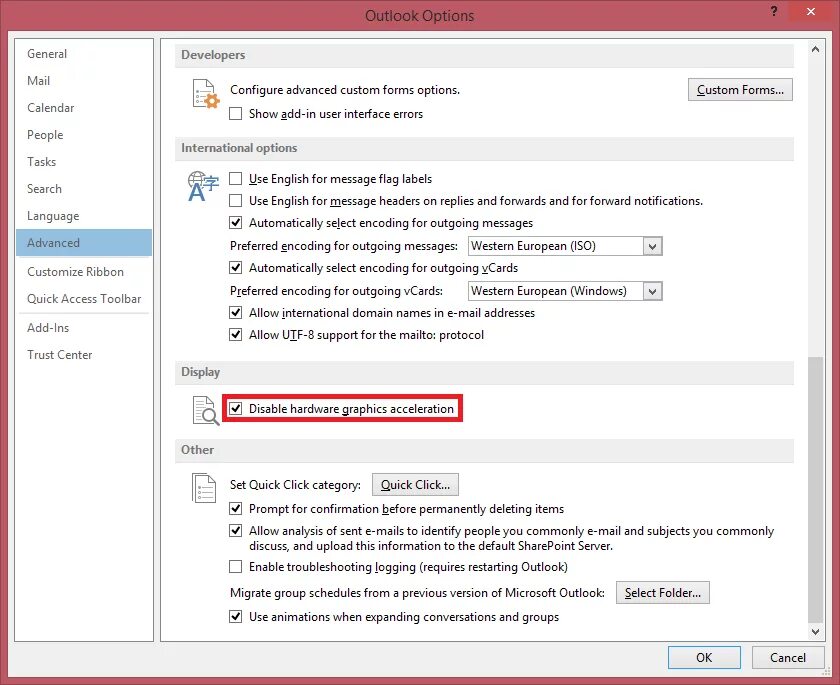Click the scrollbar up arrow
Viewport: 840px width, 685px height.
click(815, 49)
